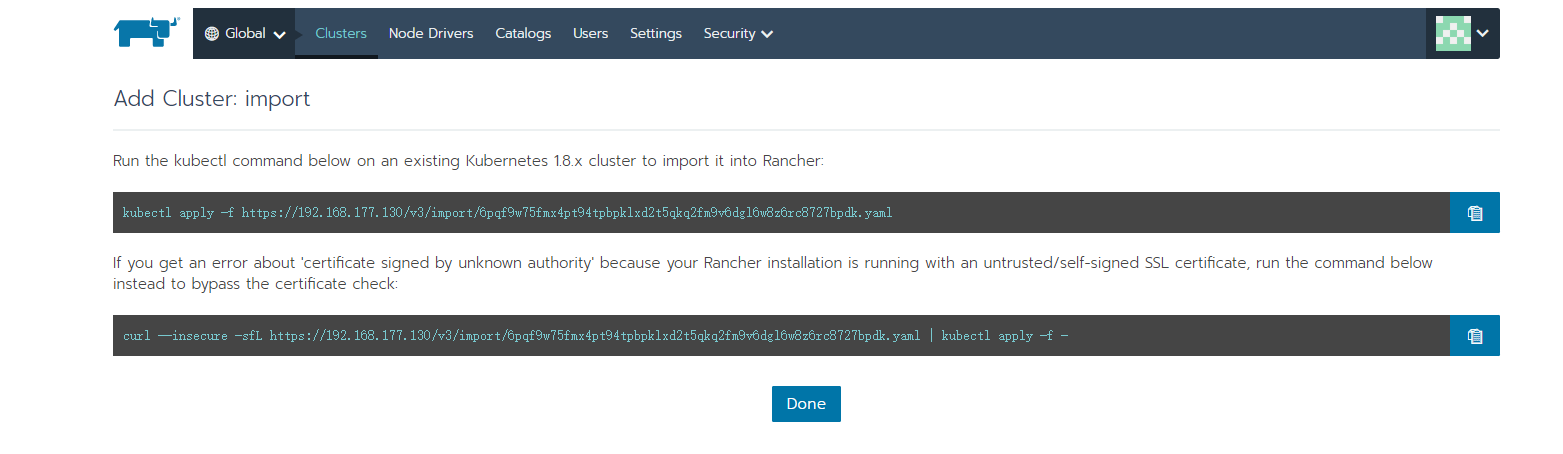Expand the user account menu arrow
1563x454 pixels.
point(1483,33)
